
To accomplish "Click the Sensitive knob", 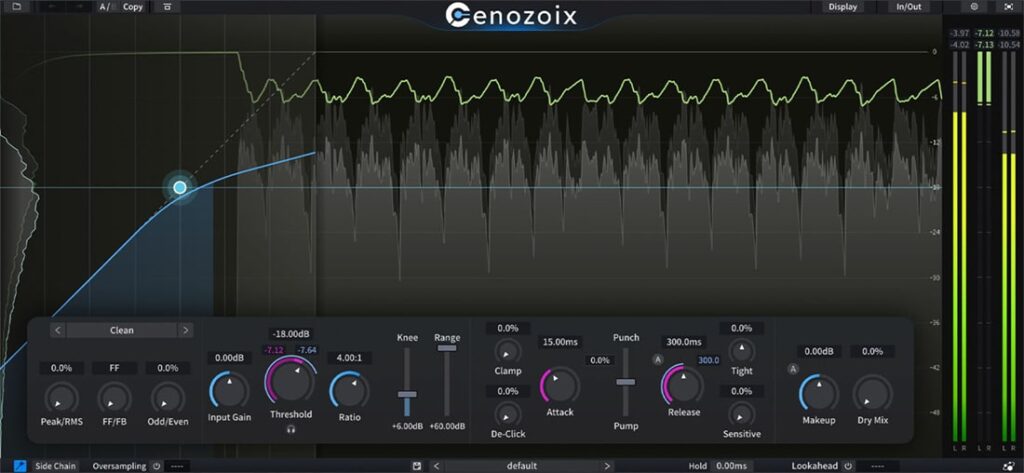I will coord(741,414).
